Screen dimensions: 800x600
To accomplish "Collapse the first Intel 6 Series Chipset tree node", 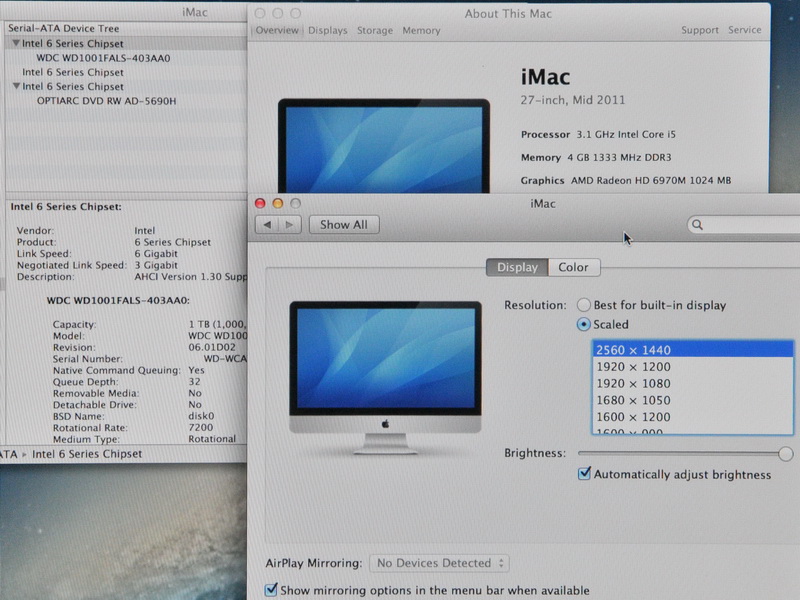I will click(16, 43).
